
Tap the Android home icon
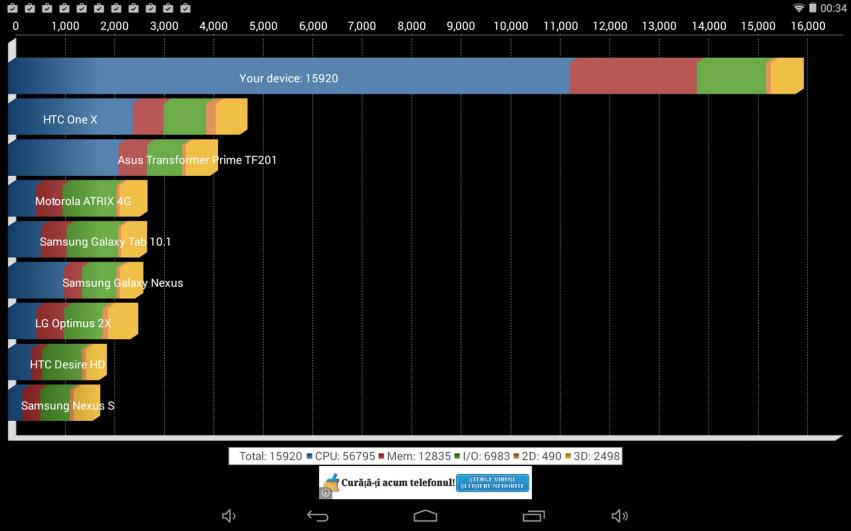point(425,516)
